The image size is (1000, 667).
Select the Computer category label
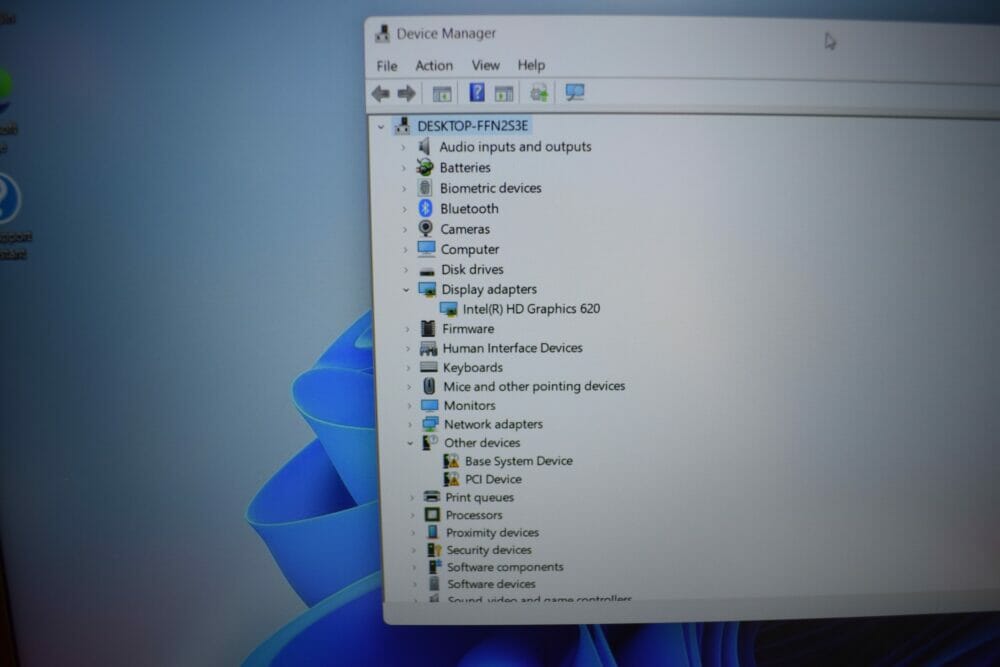[470, 249]
